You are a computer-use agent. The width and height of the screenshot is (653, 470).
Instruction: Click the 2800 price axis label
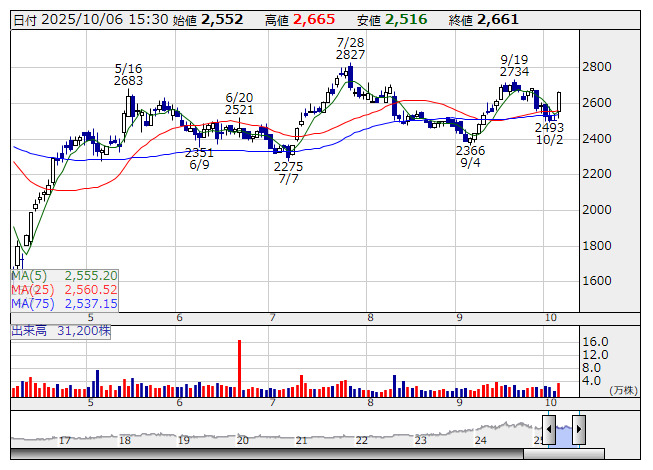click(597, 67)
